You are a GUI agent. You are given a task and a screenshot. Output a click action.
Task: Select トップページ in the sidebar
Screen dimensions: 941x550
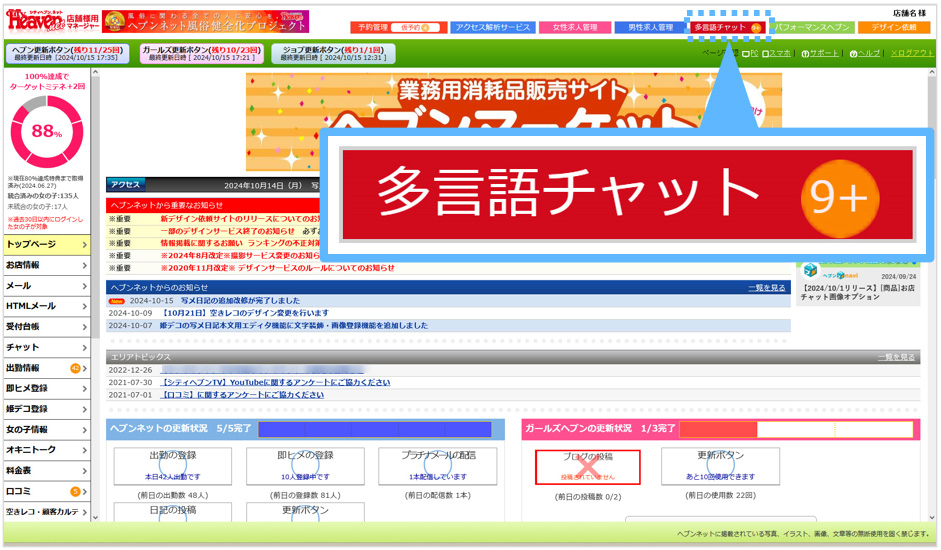46,244
